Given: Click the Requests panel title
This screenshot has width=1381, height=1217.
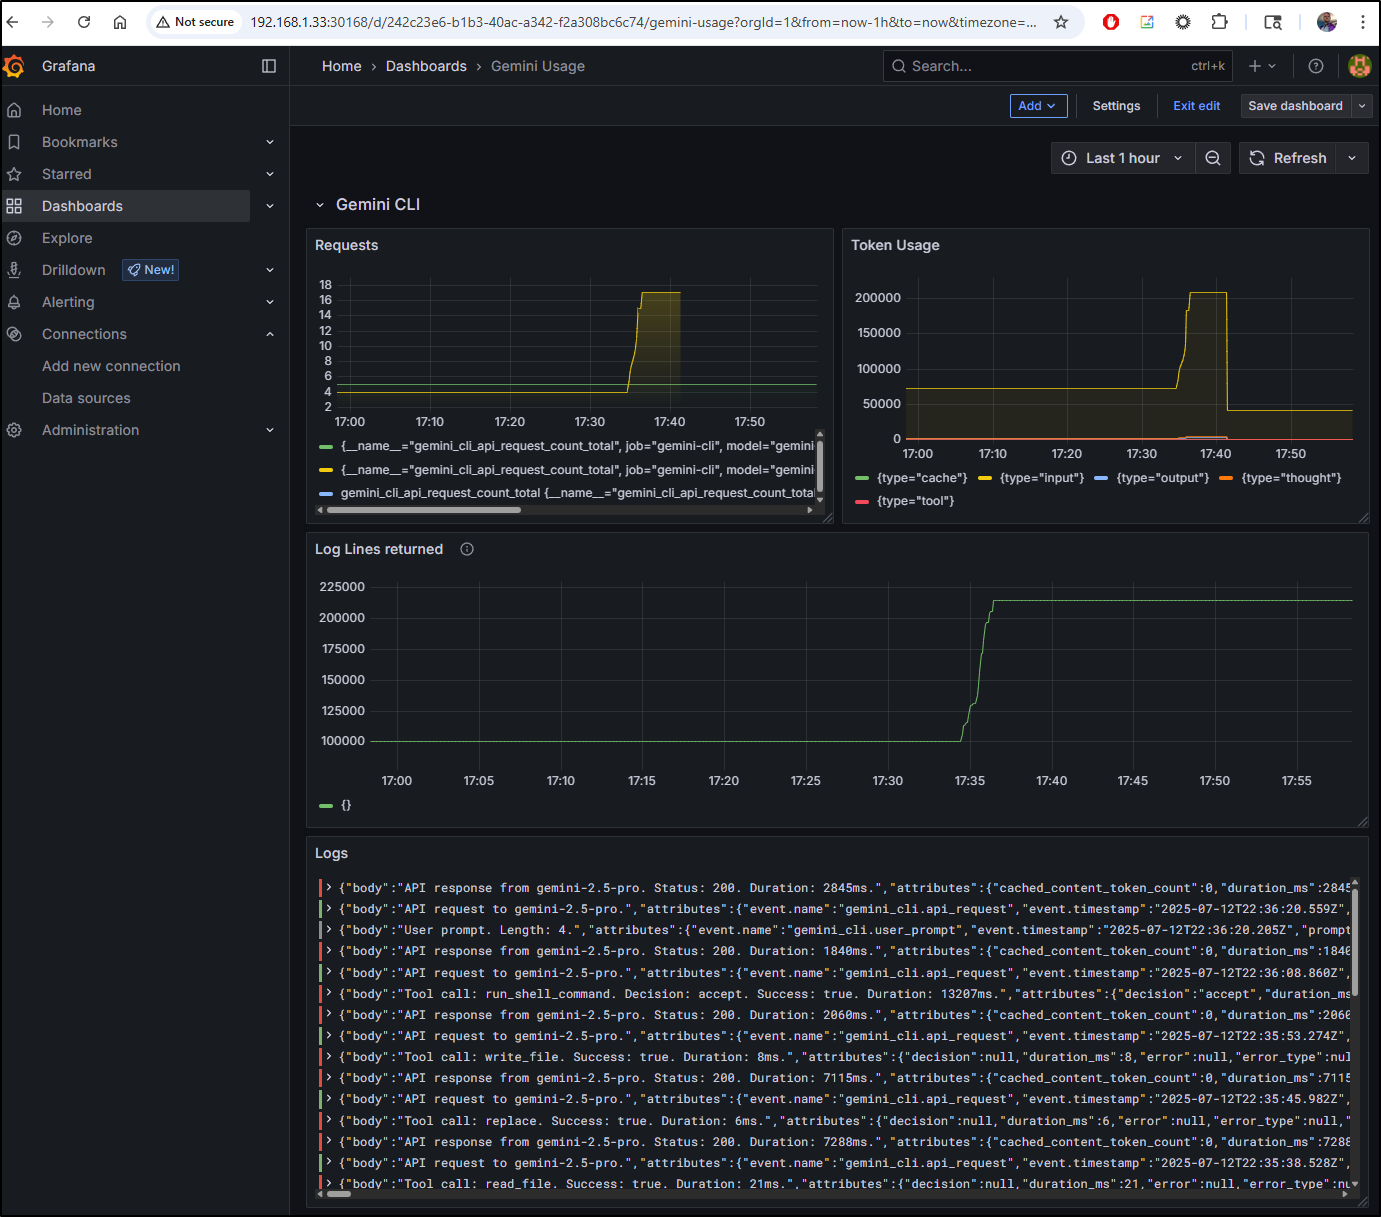Looking at the screenshot, I should [x=346, y=245].
